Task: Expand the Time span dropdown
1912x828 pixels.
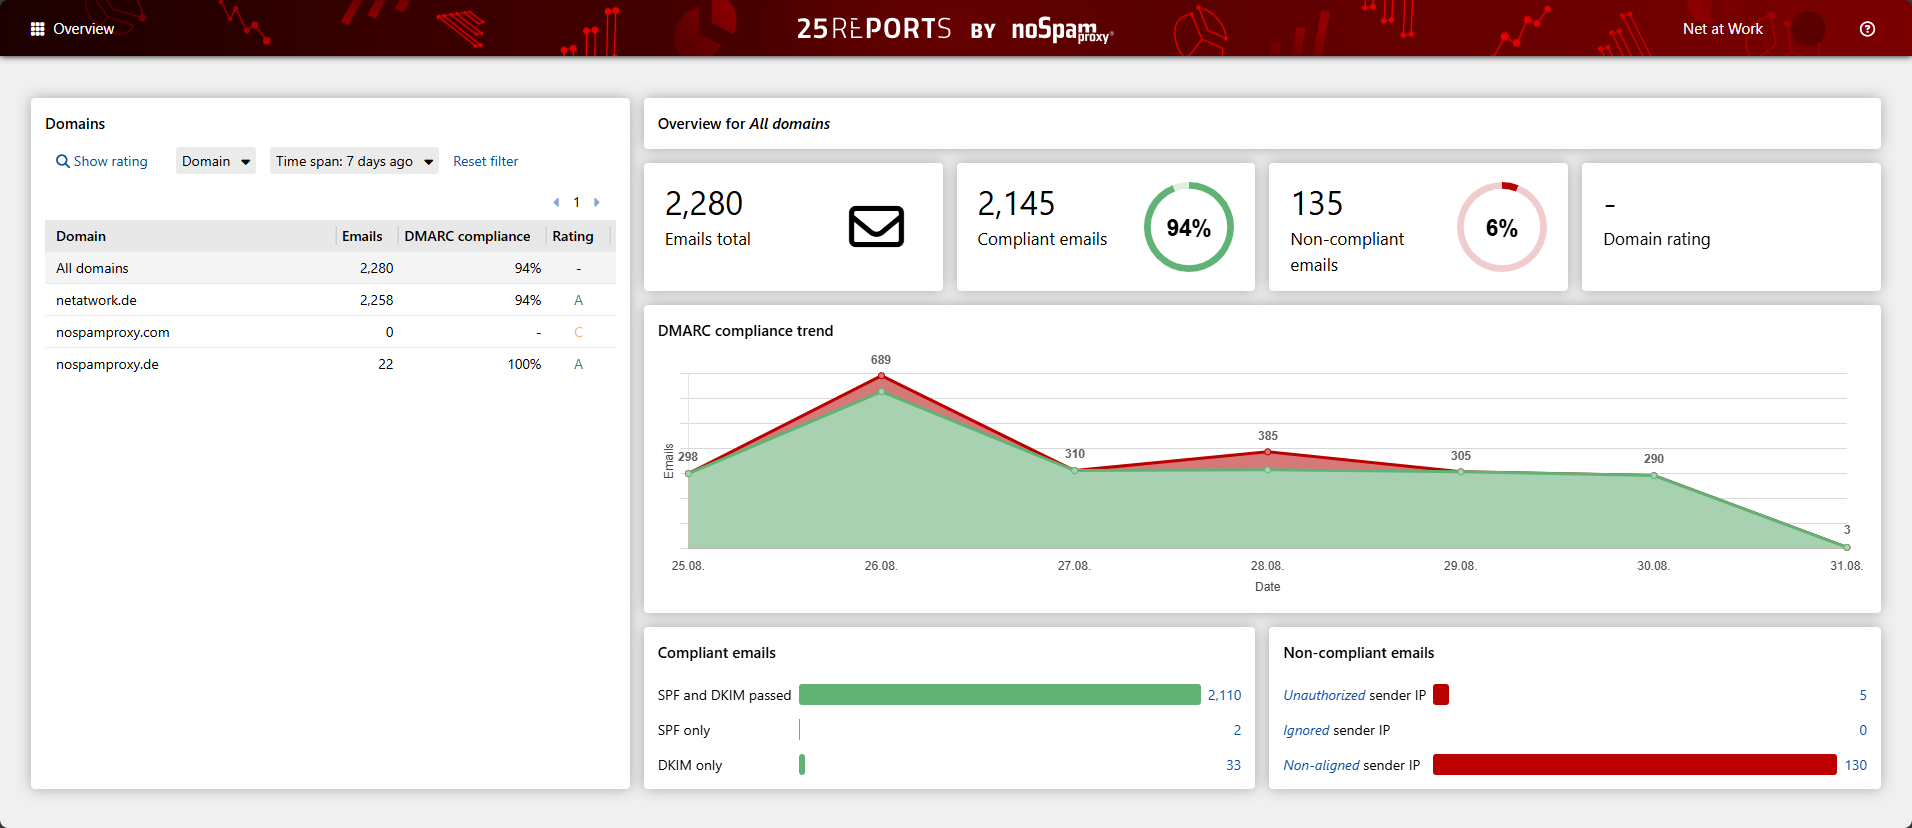Action: click(x=354, y=161)
